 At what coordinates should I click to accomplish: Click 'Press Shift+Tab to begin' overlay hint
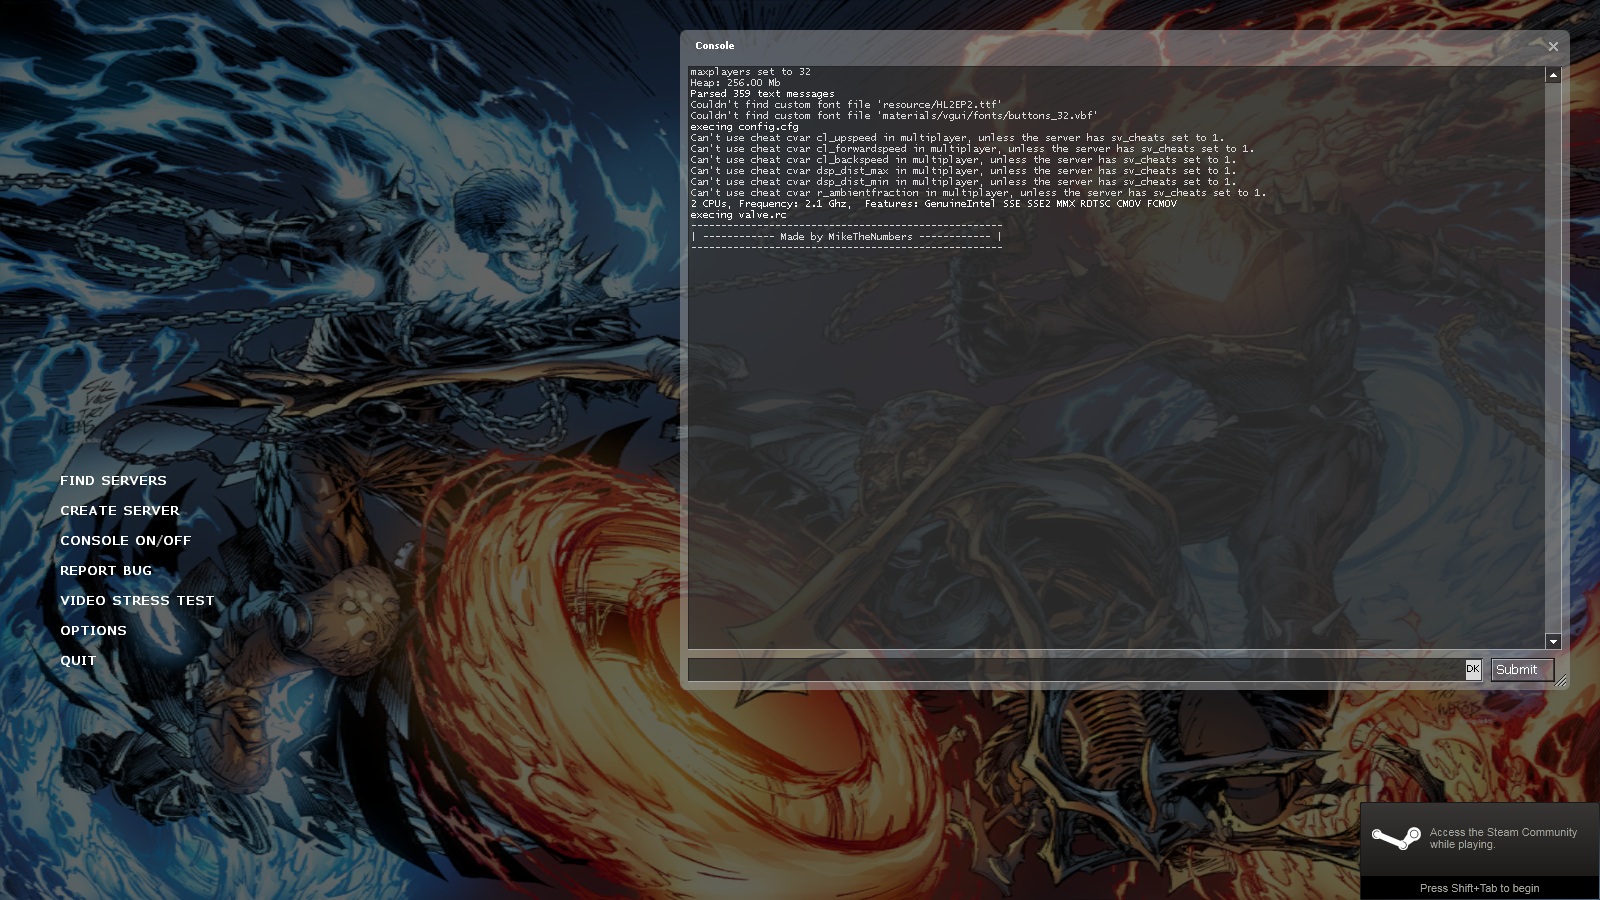click(1479, 888)
